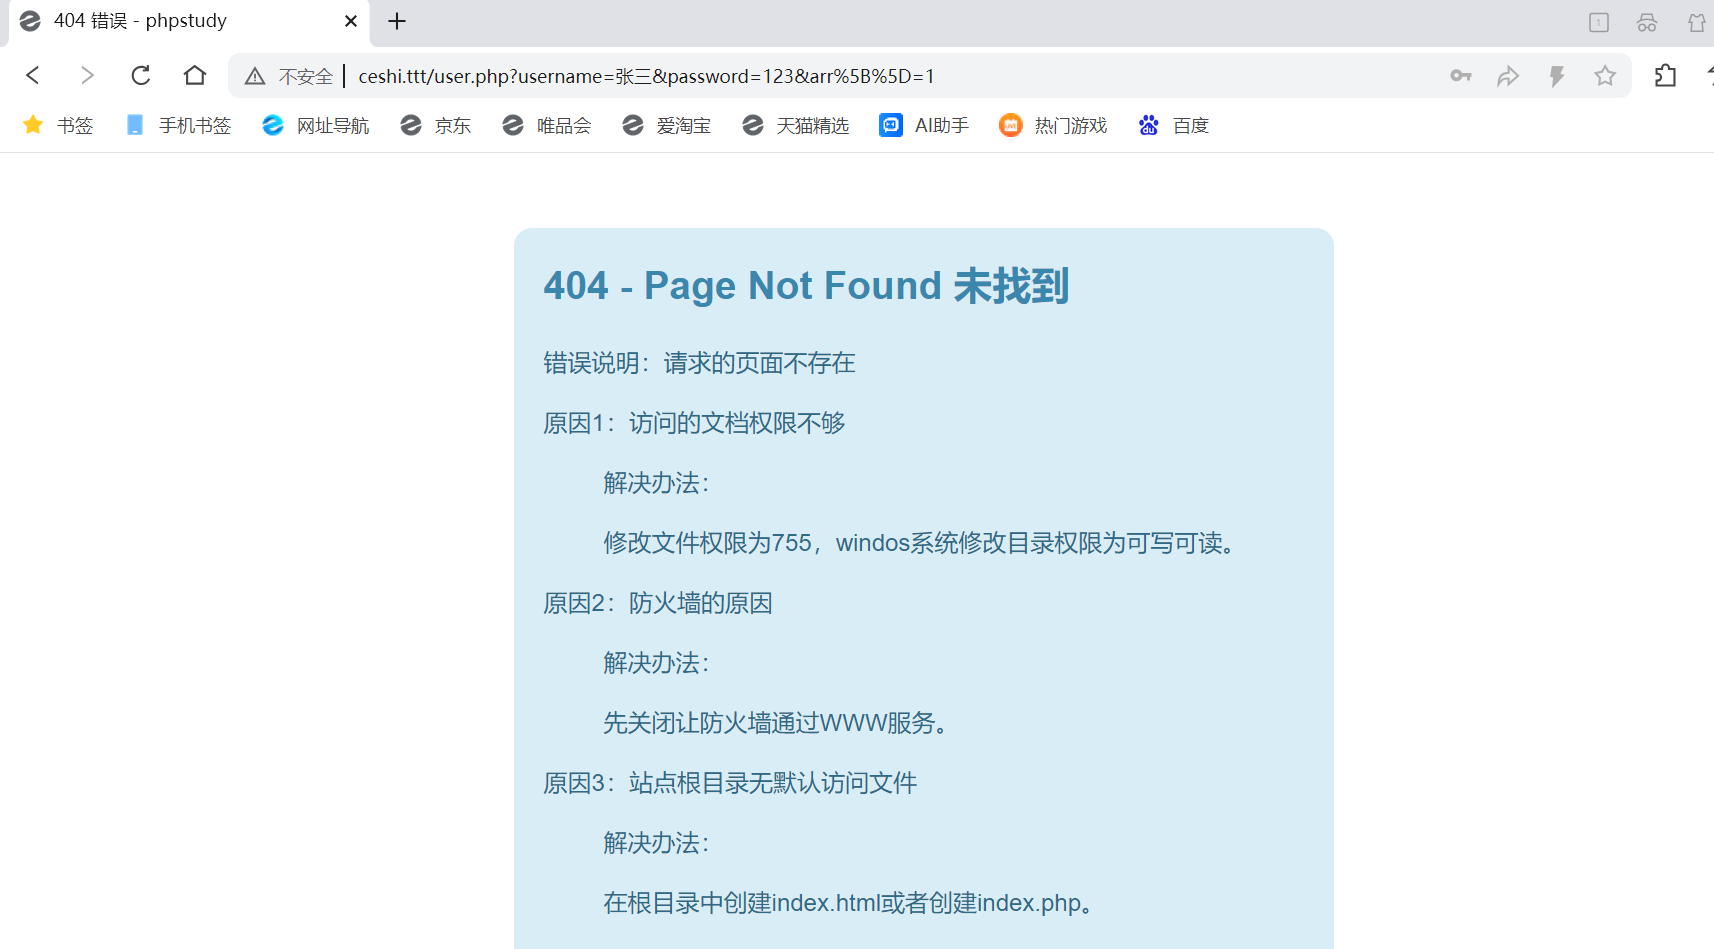The image size is (1714, 949).
Task: Open the extensions puzzle icon
Action: (x=1665, y=76)
